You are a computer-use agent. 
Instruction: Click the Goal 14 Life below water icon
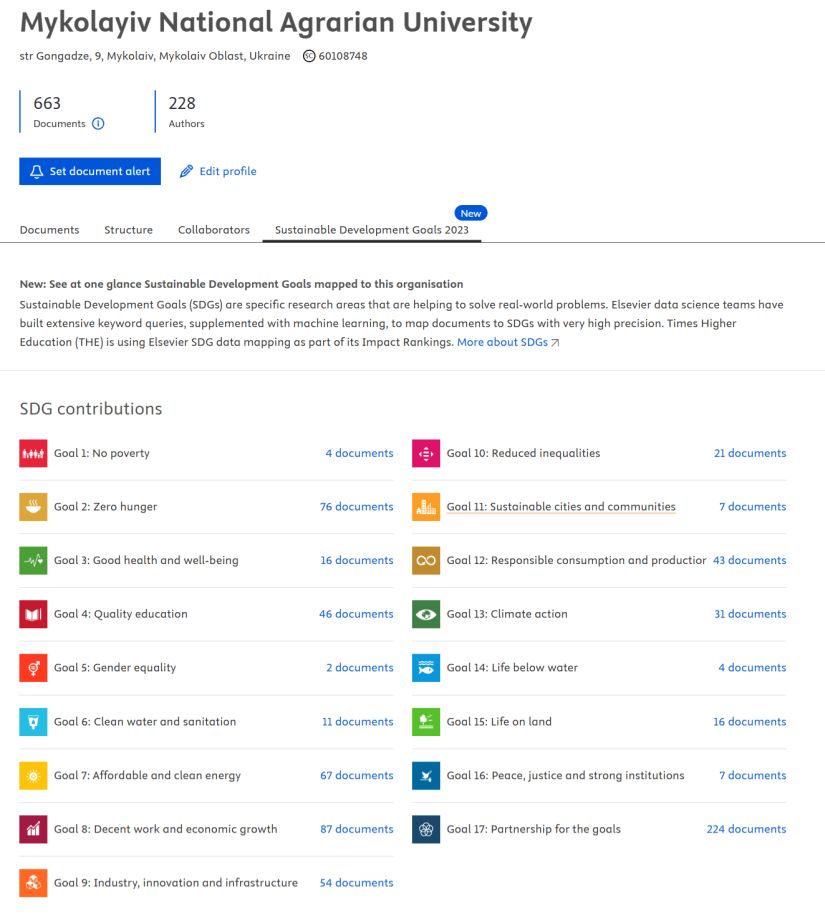click(x=426, y=668)
